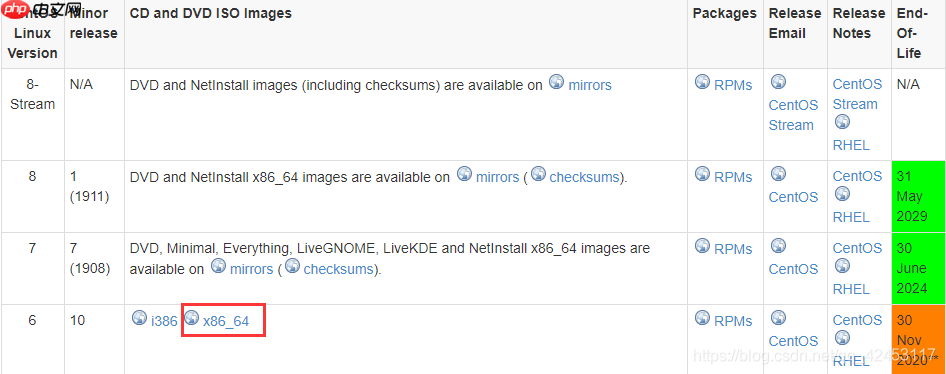Open RPMs packages link for version 7
946x374 pixels.
click(x=733, y=249)
